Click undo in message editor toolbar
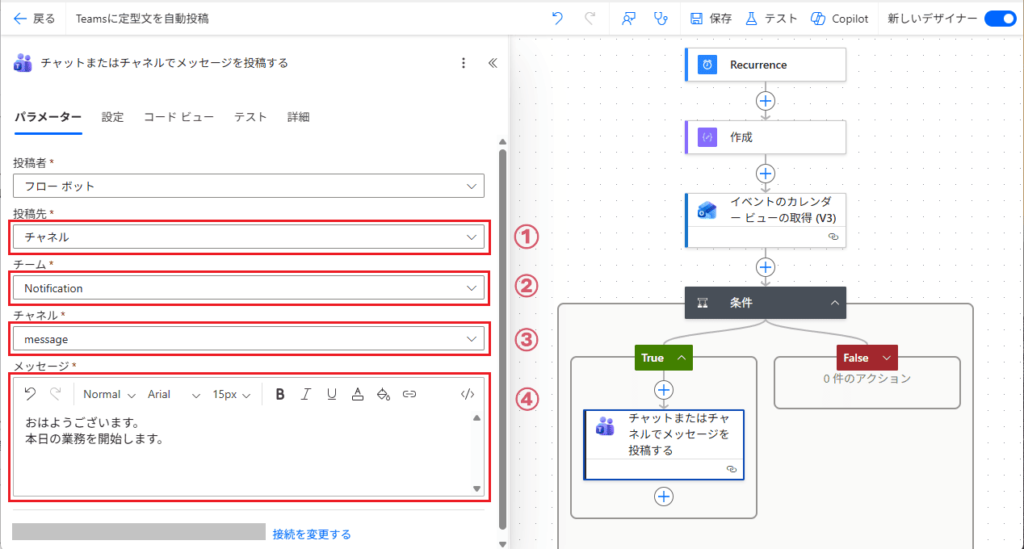 [30, 394]
